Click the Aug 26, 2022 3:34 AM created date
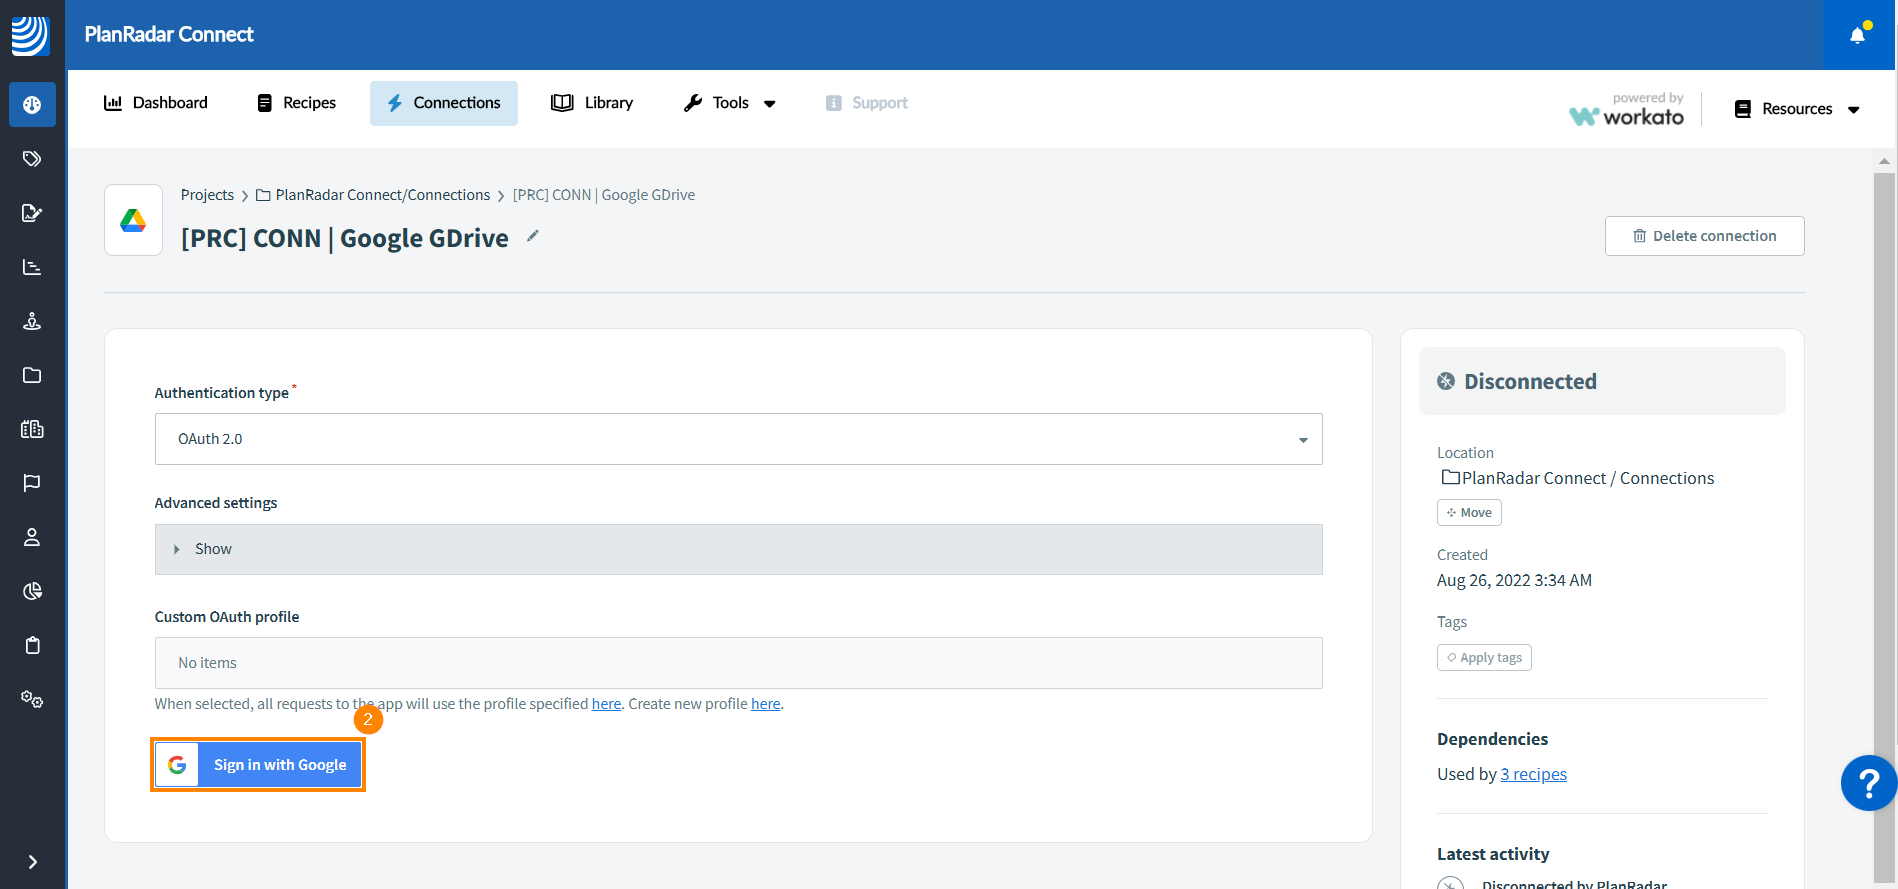Image resolution: width=1898 pixels, height=889 pixels. coord(1514,580)
